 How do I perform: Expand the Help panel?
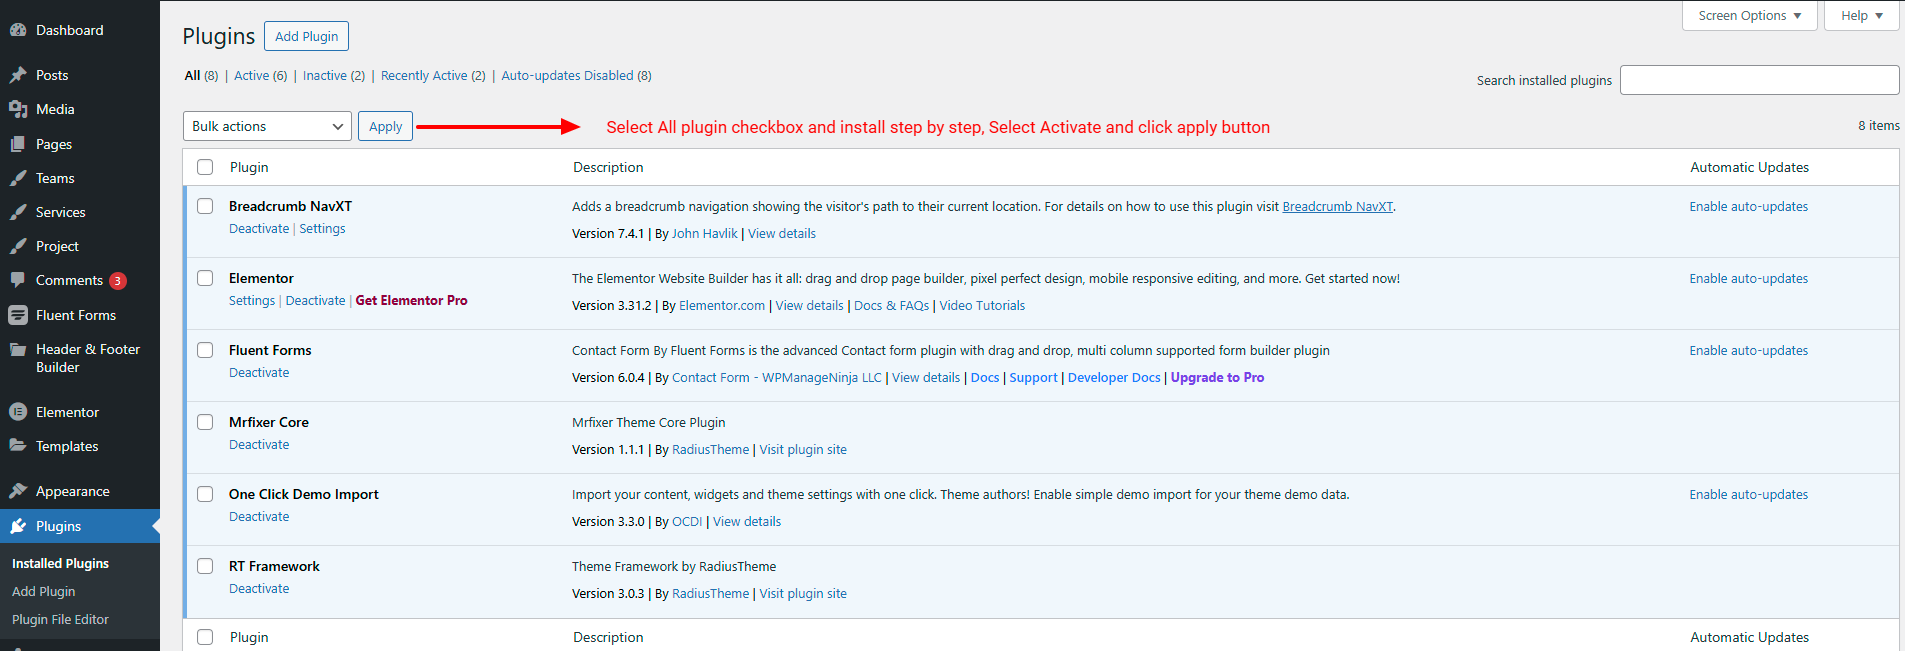[x=1861, y=15]
